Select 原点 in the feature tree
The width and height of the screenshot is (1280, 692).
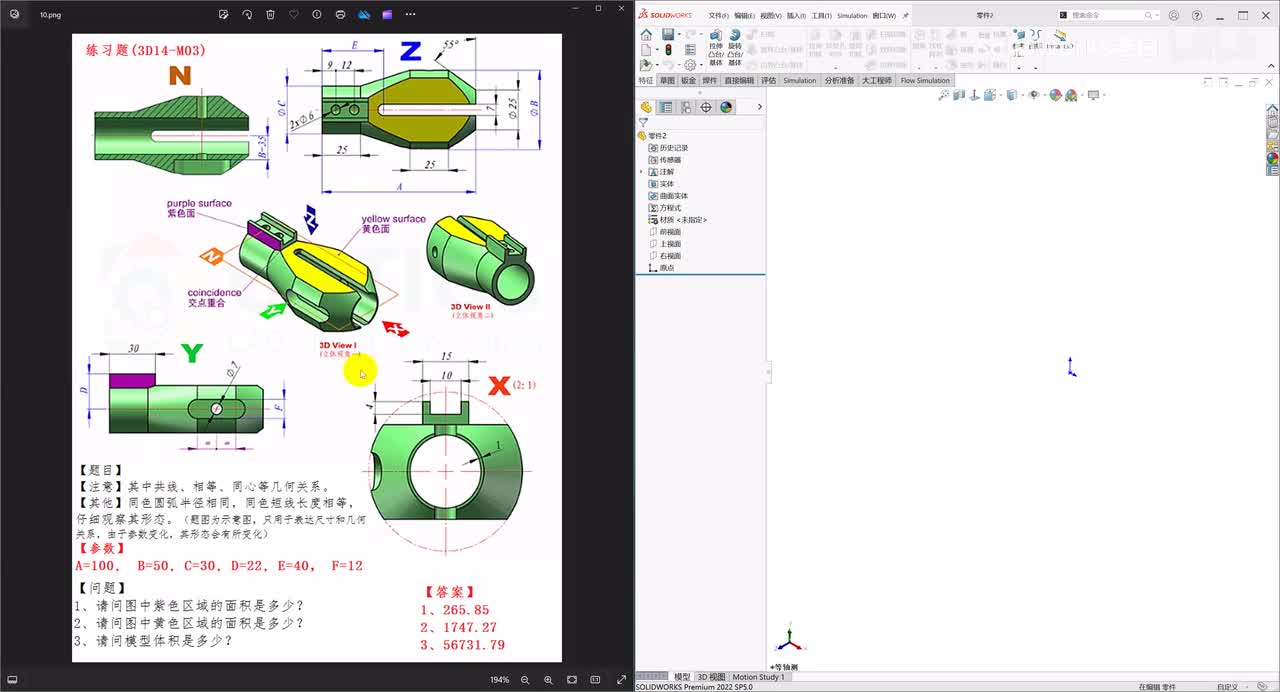pos(662,268)
